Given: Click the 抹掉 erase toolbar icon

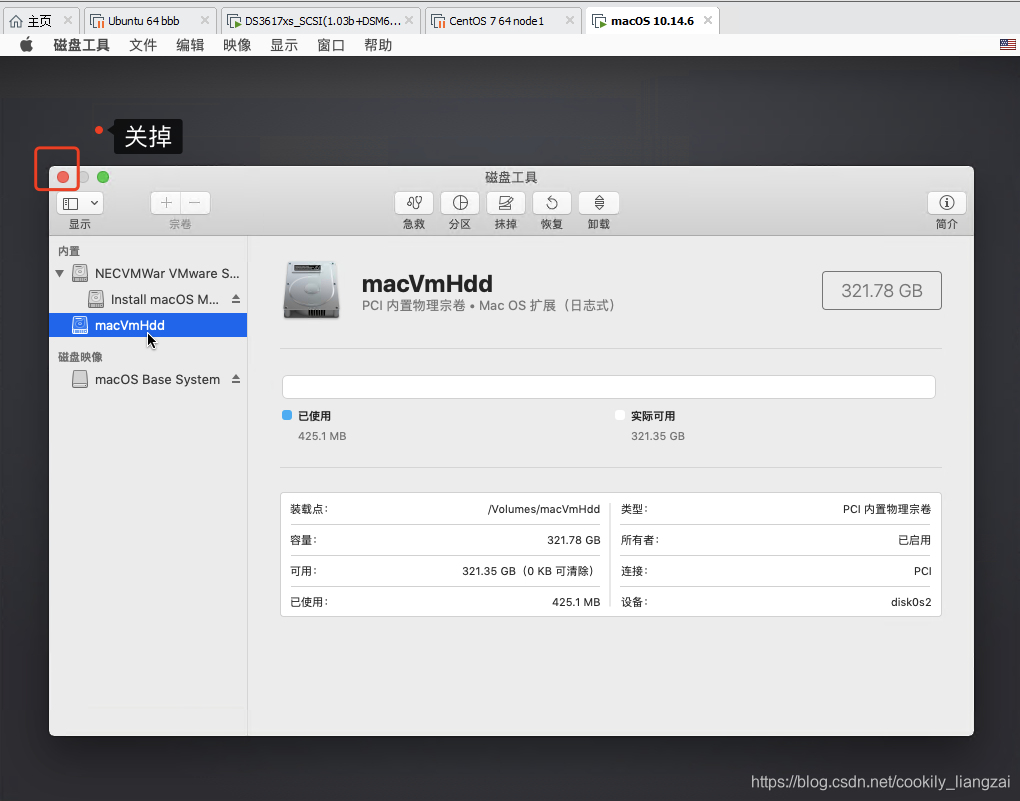Looking at the screenshot, I should point(505,203).
